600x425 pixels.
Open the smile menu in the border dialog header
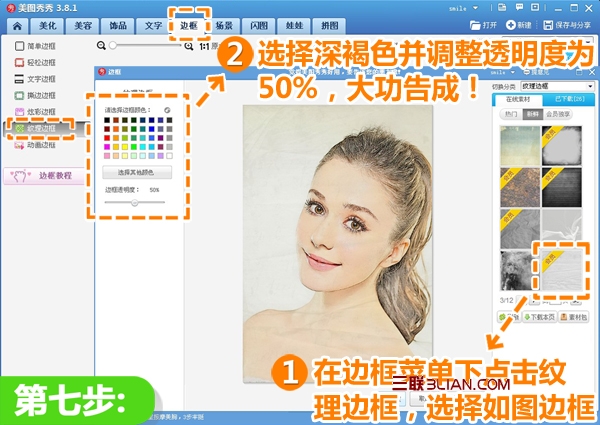503,72
